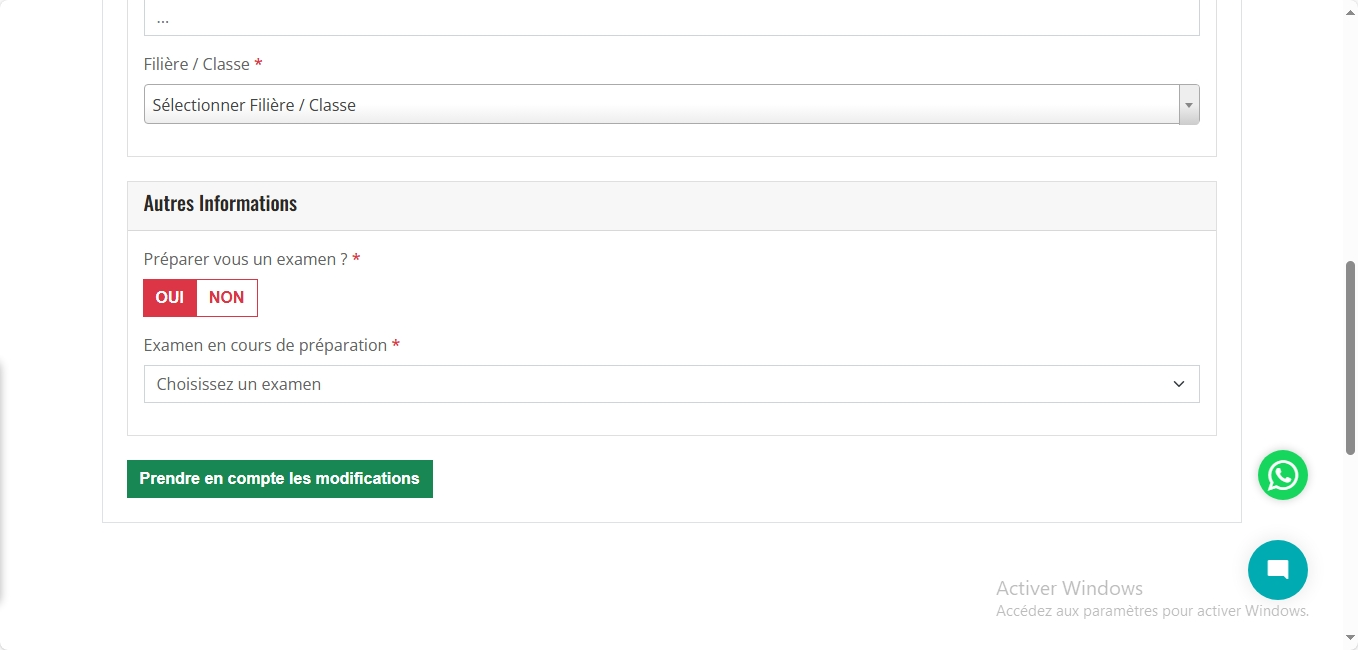Click the Filière / Classe dropdown arrow
Screen dimensions: 1358x650
pyautogui.click(x=1188, y=105)
